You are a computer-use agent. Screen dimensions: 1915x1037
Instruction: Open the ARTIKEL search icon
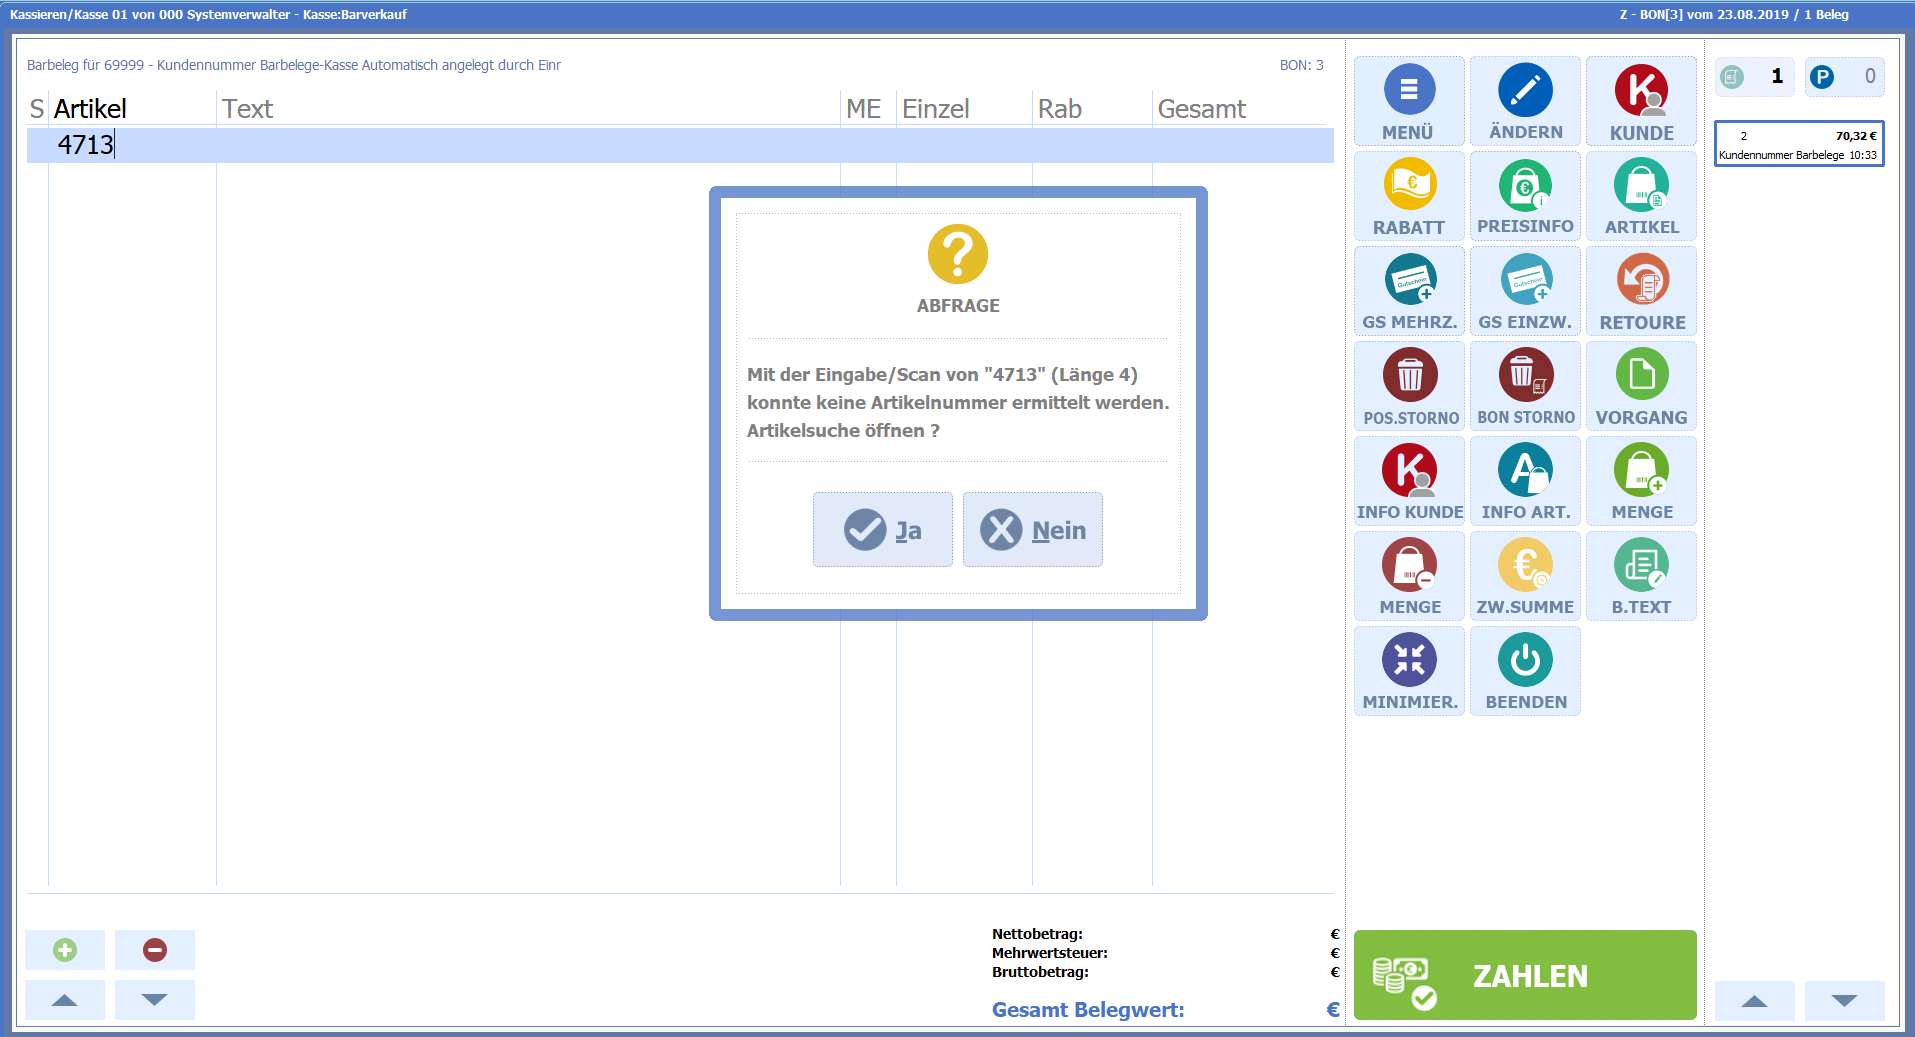1641,186
